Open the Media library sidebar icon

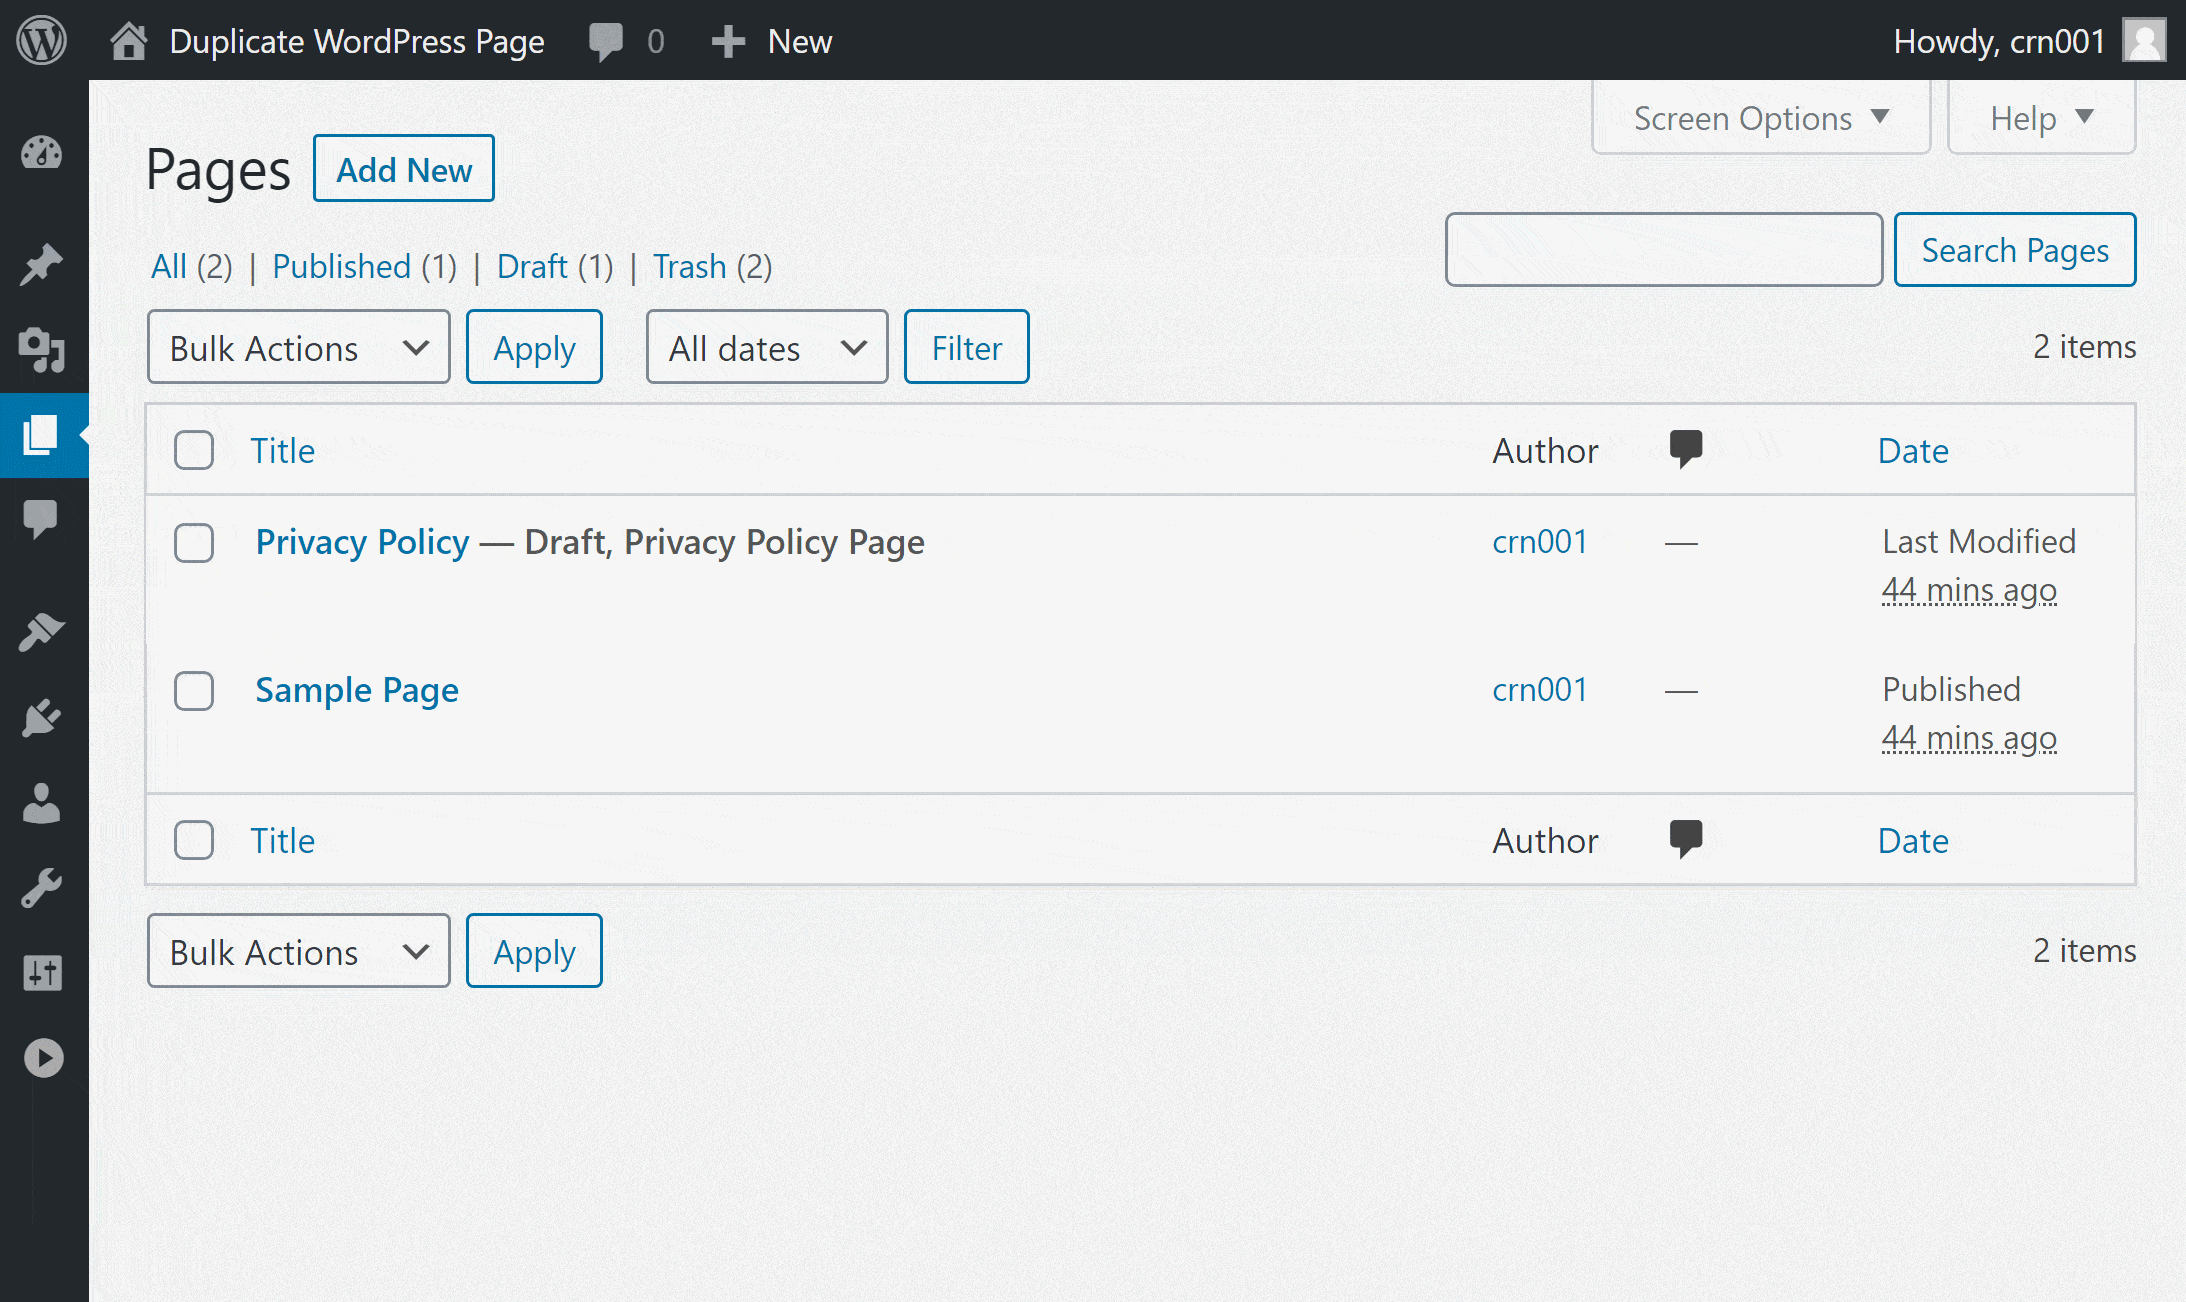click(x=43, y=352)
